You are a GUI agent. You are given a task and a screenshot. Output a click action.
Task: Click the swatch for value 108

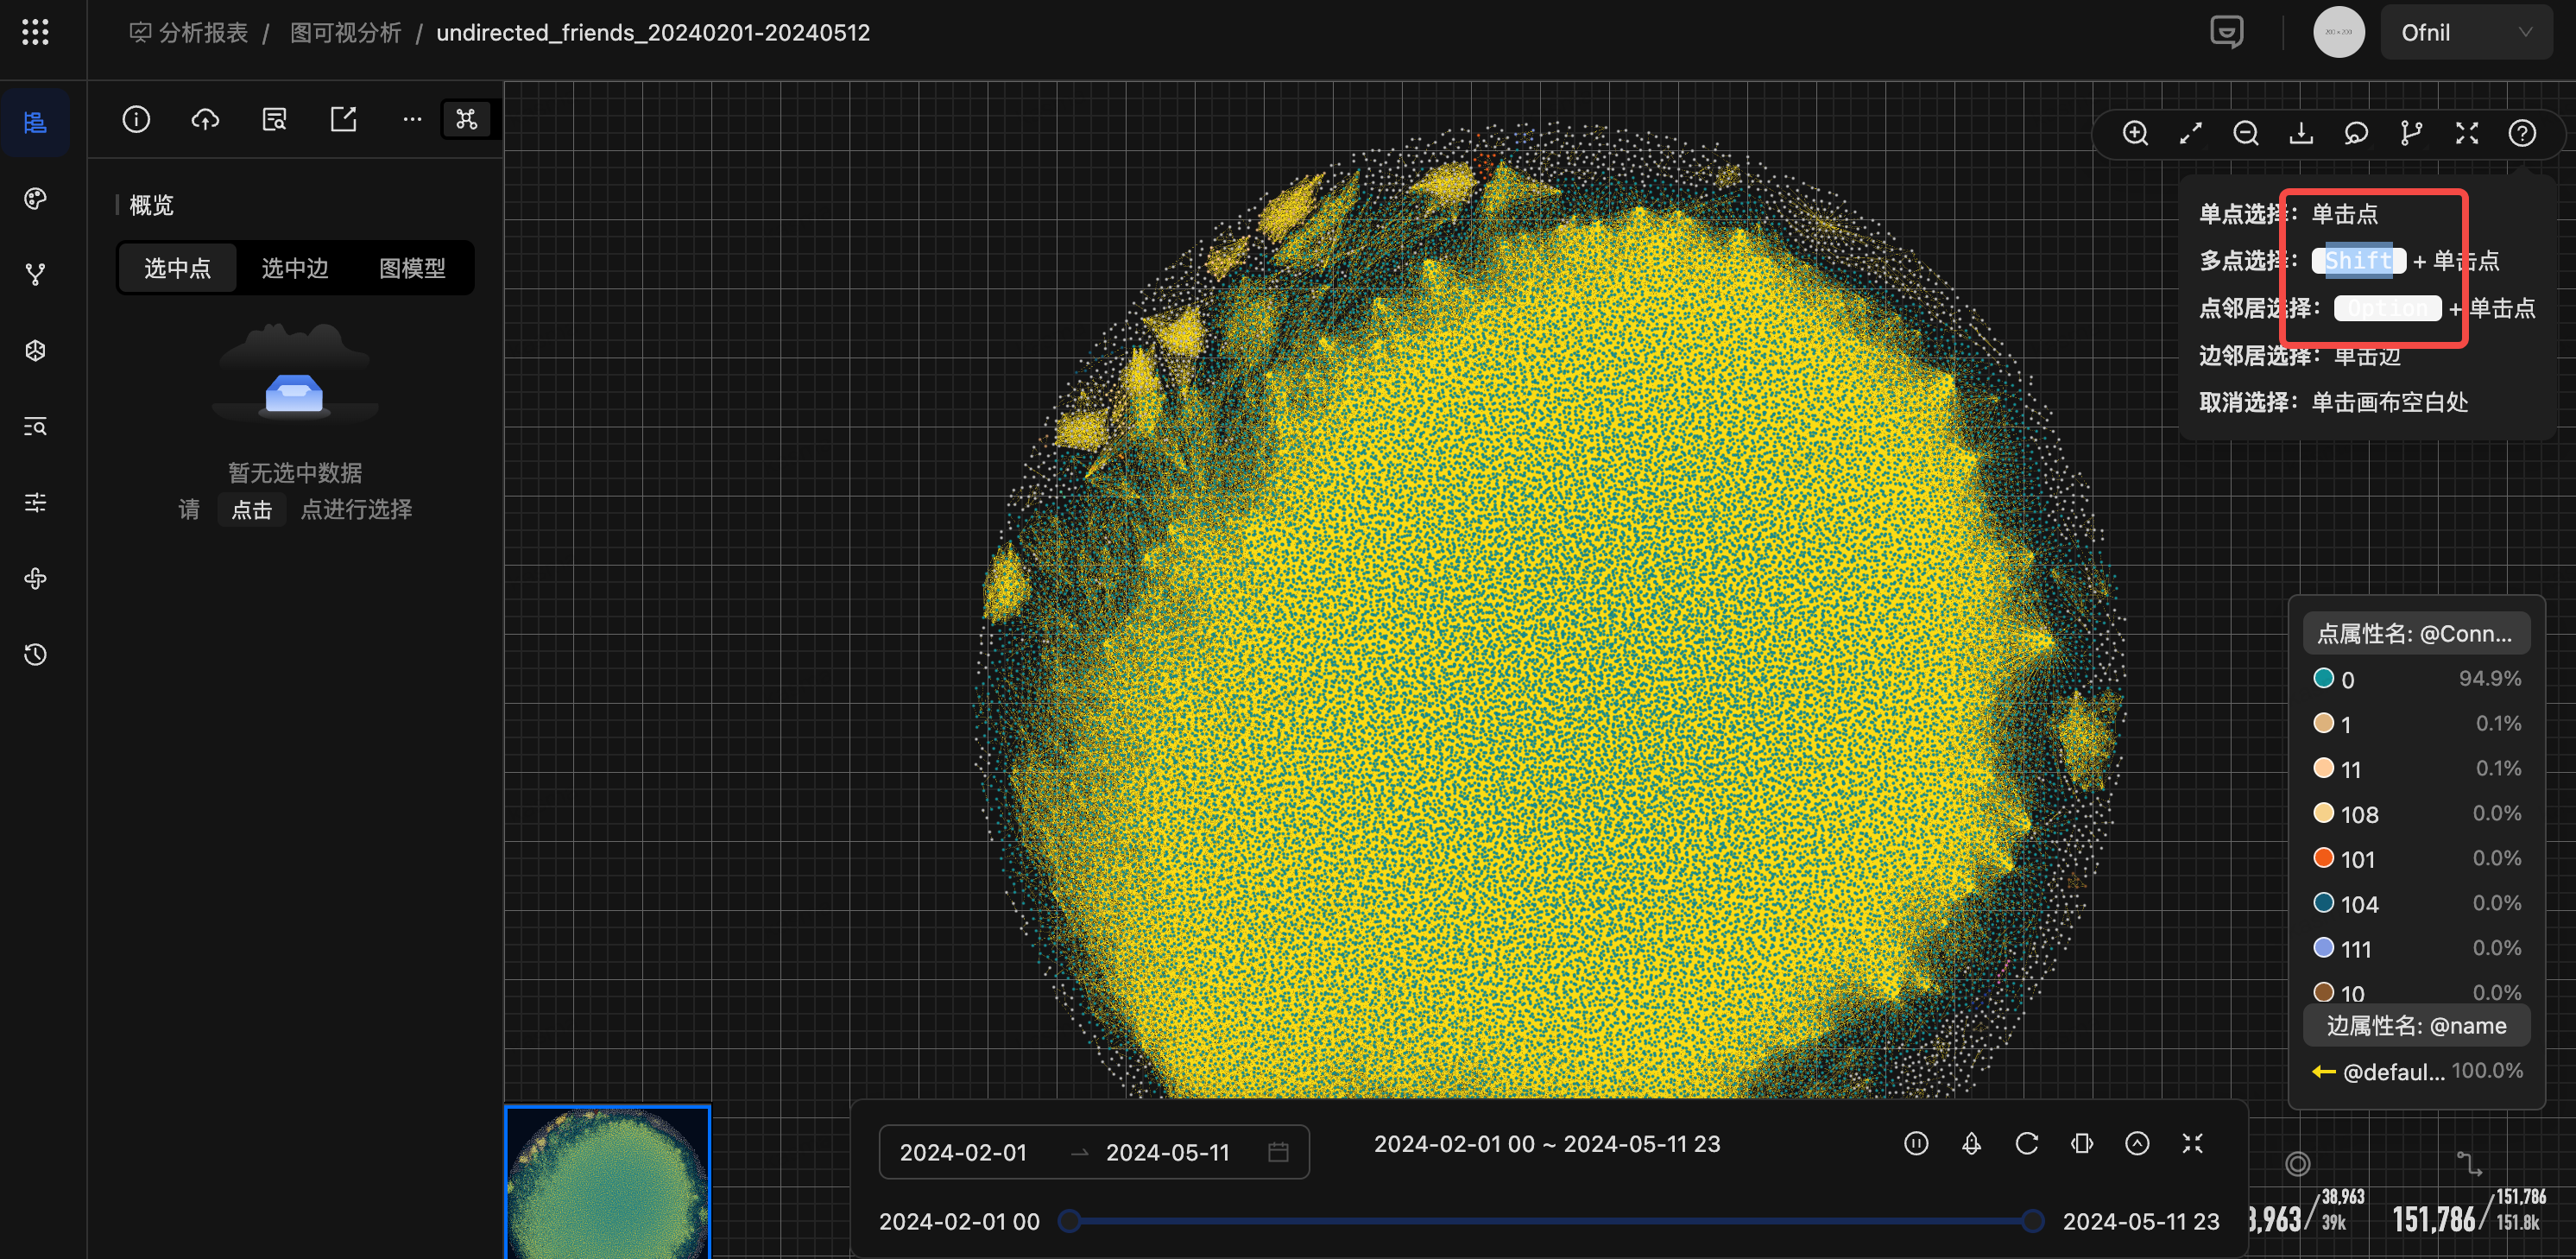click(2323, 813)
